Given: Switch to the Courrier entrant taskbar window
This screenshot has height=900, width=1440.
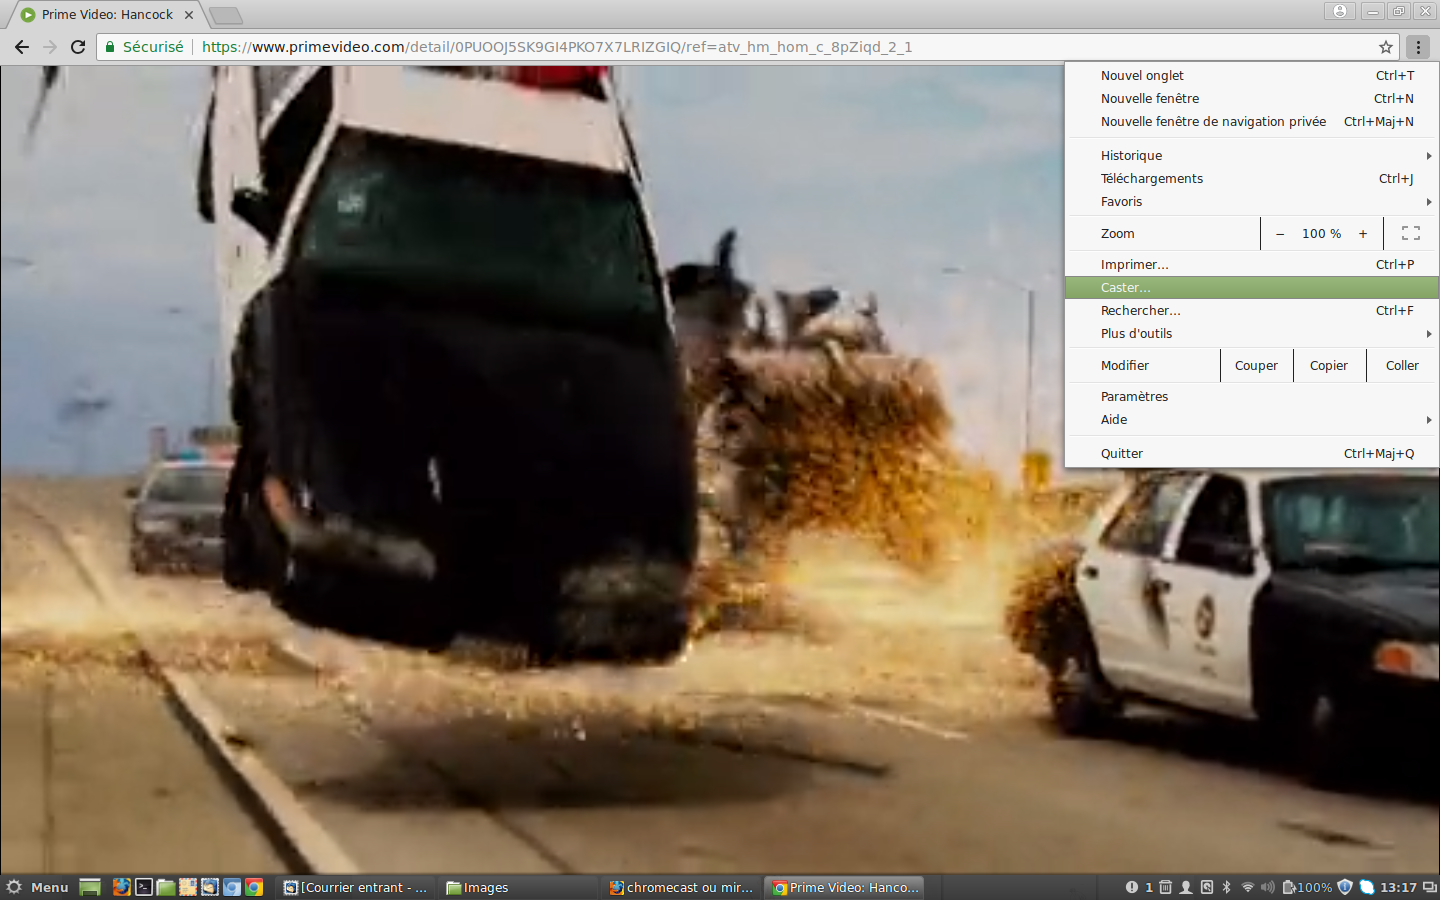Looking at the screenshot, I should click(x=356, y=887).
